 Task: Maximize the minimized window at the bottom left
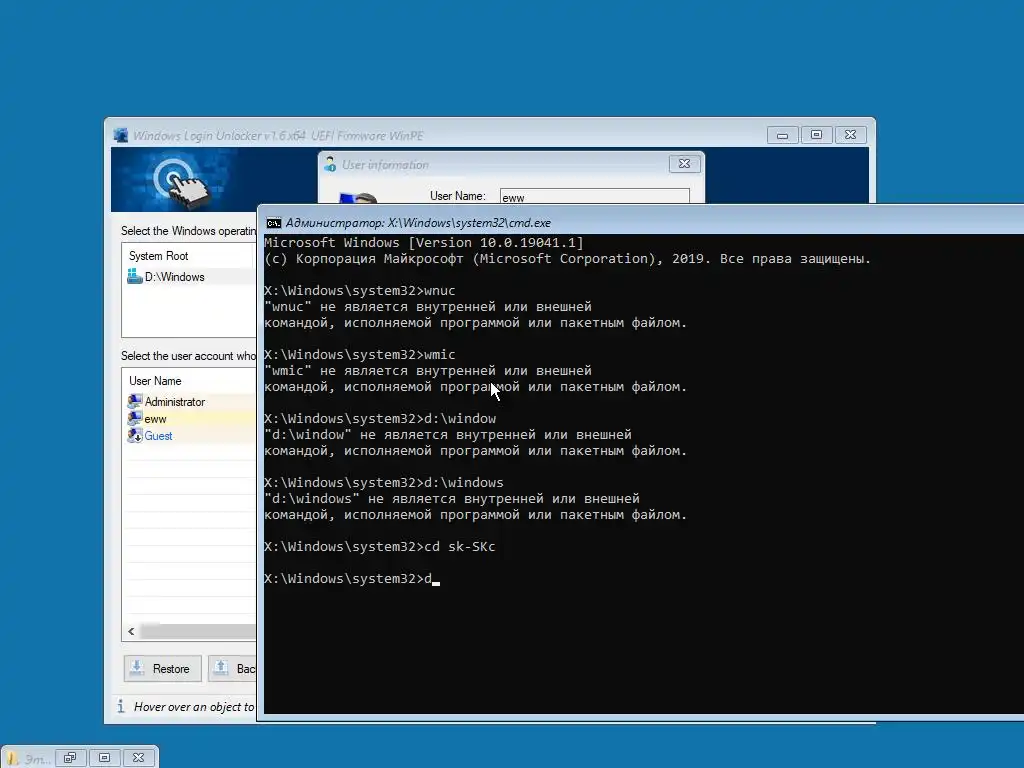[x=104, y=758]
